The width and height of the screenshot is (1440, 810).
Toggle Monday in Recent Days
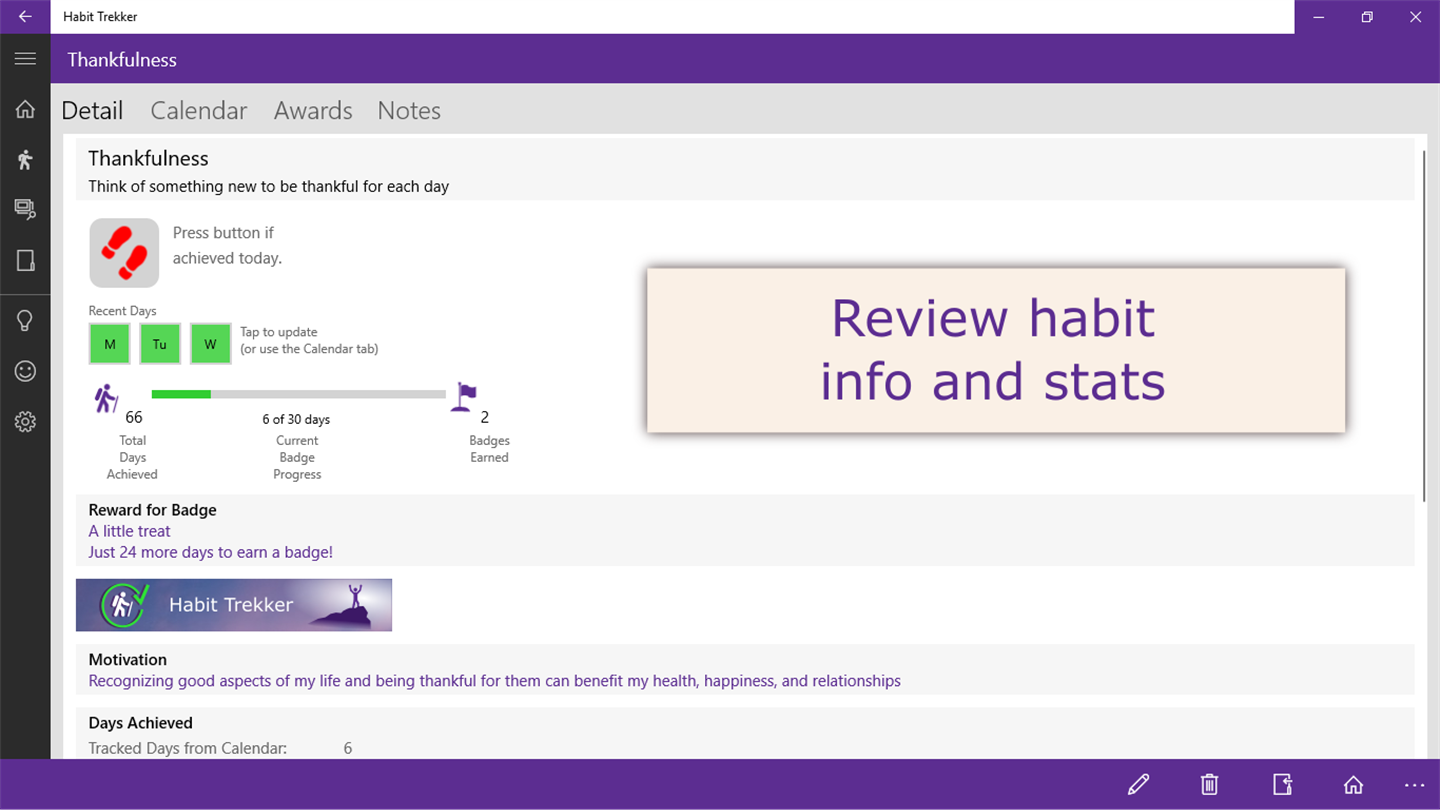coord(110,344)
